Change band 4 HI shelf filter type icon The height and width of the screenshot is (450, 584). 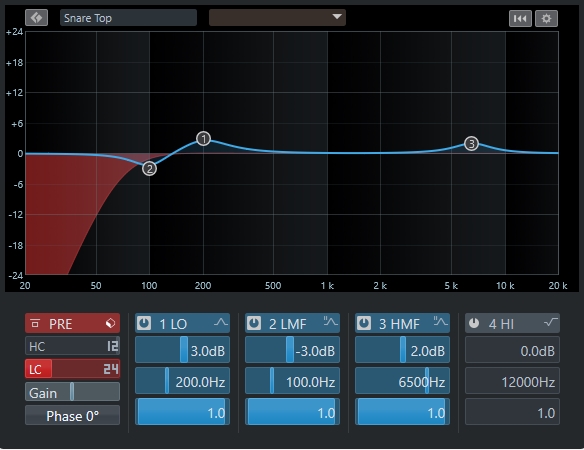click(550, 322)
